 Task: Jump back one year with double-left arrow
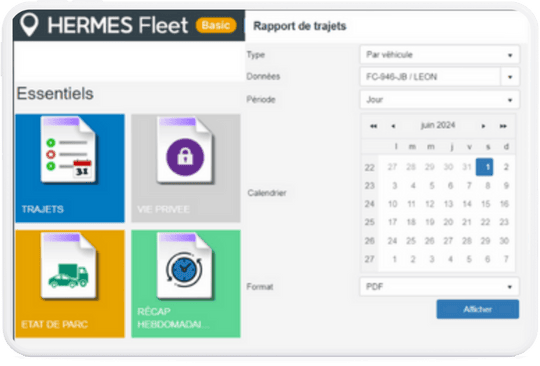click(373, 126)
